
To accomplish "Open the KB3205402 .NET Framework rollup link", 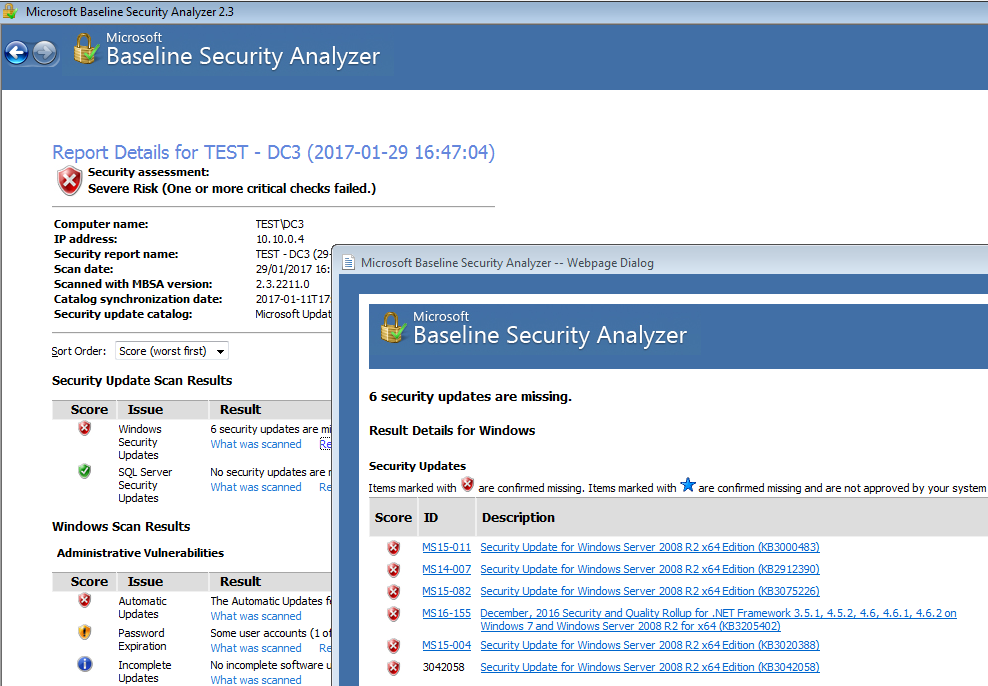I will pyautogui.click(x=718, y=620).
